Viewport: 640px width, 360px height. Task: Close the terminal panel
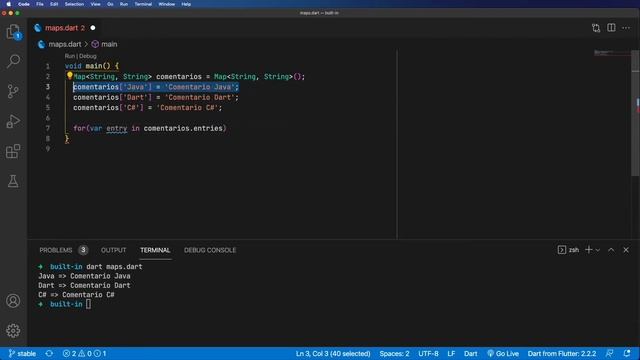point(626,250)
